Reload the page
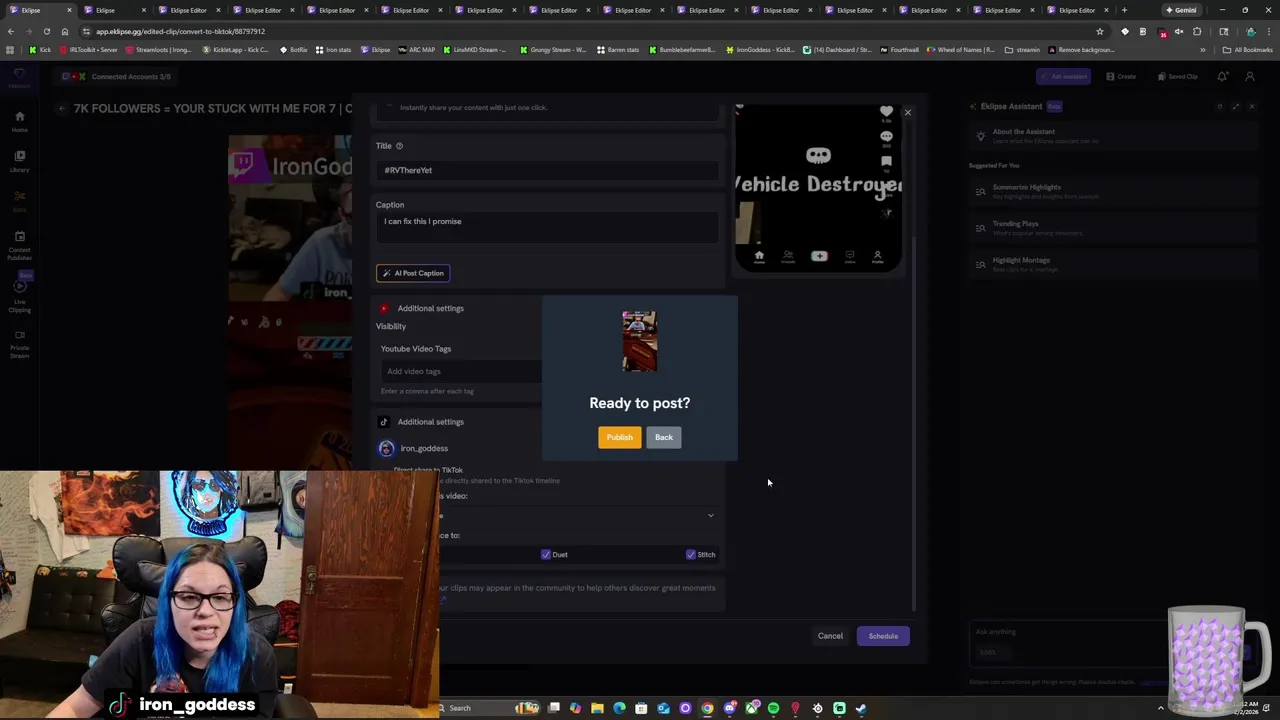The image size is (1280, 720). pyautogui.click(x=46, y=31)
